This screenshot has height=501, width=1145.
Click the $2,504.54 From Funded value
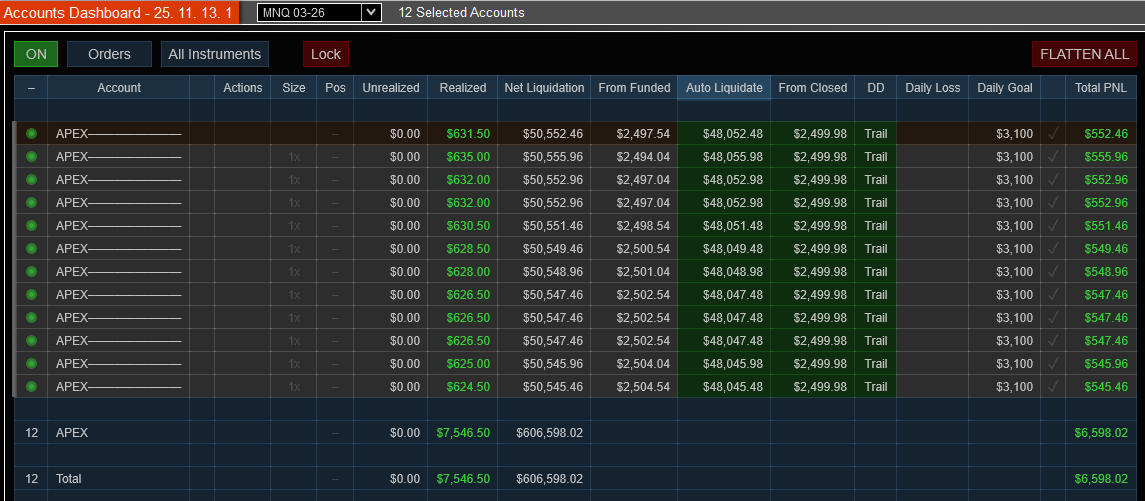click(643, 386)
